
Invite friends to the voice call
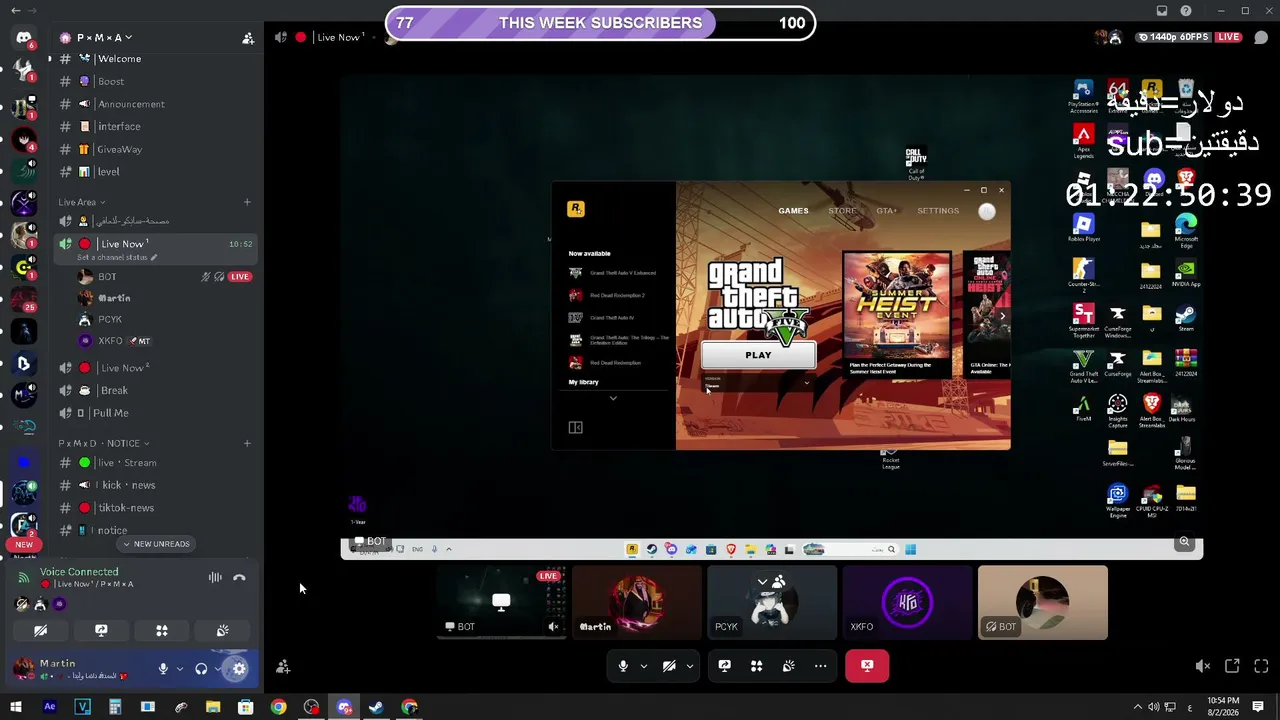click(283, 667)
